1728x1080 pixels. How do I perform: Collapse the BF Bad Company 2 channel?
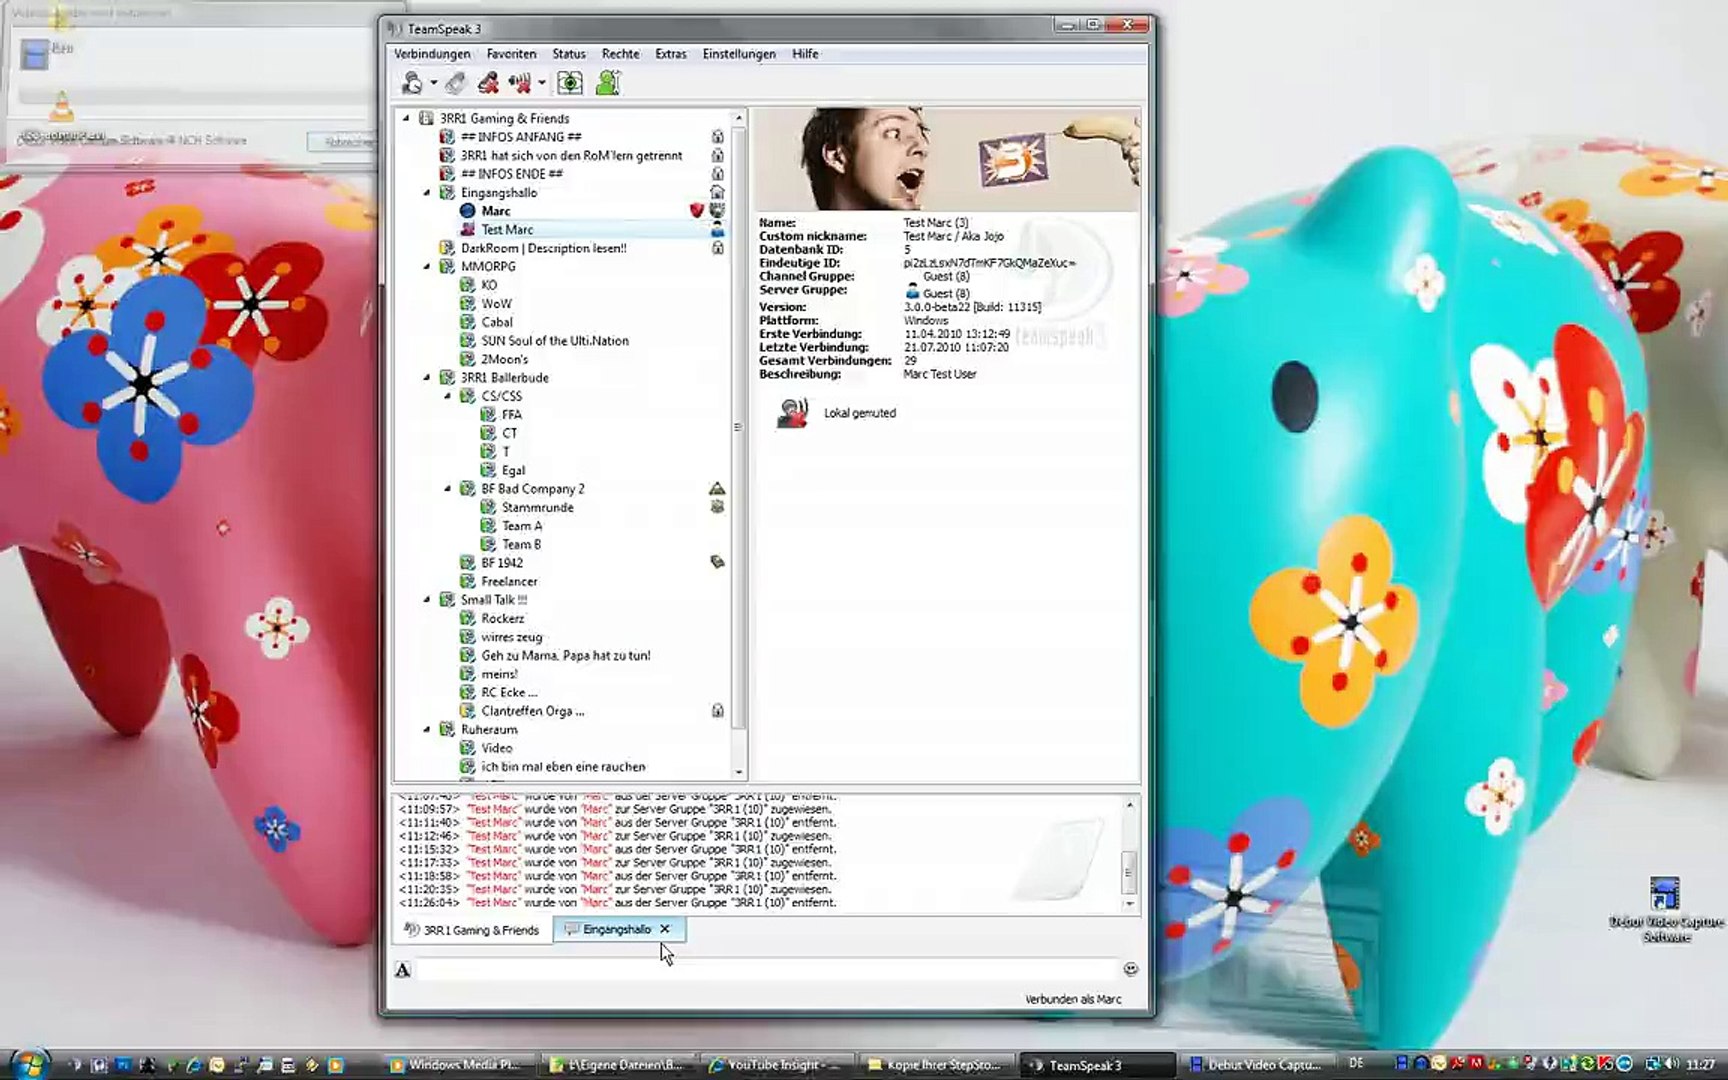click(448, 489)
